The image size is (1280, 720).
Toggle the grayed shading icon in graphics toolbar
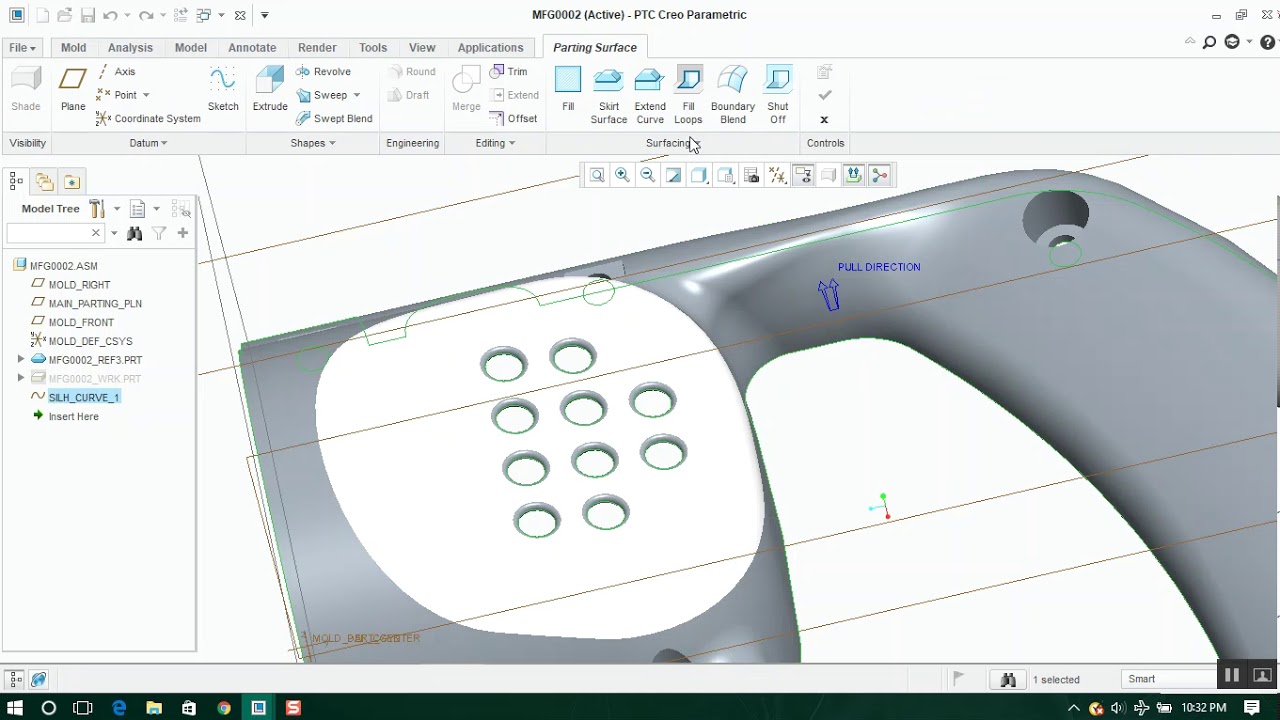[x=828, y=175]
